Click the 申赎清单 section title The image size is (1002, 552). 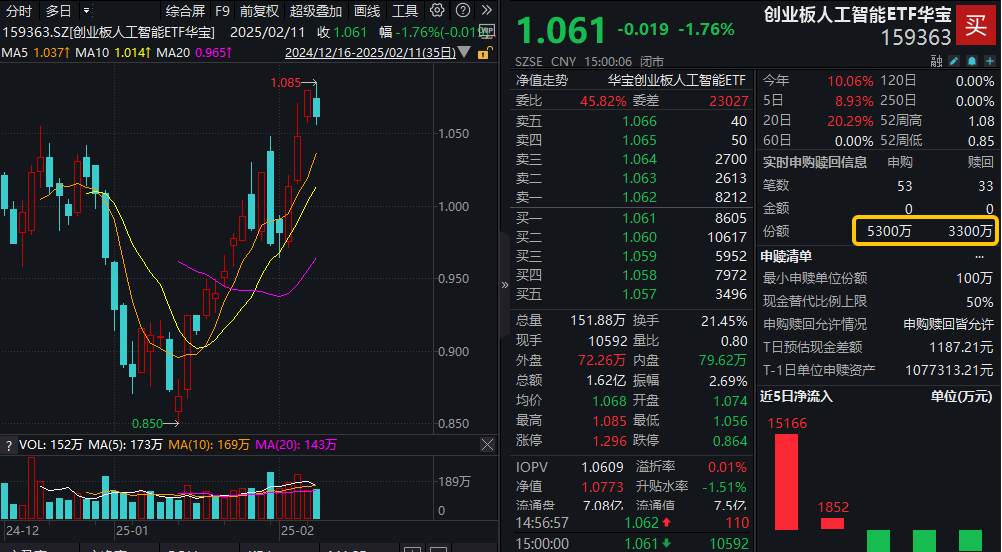point(786,257)
